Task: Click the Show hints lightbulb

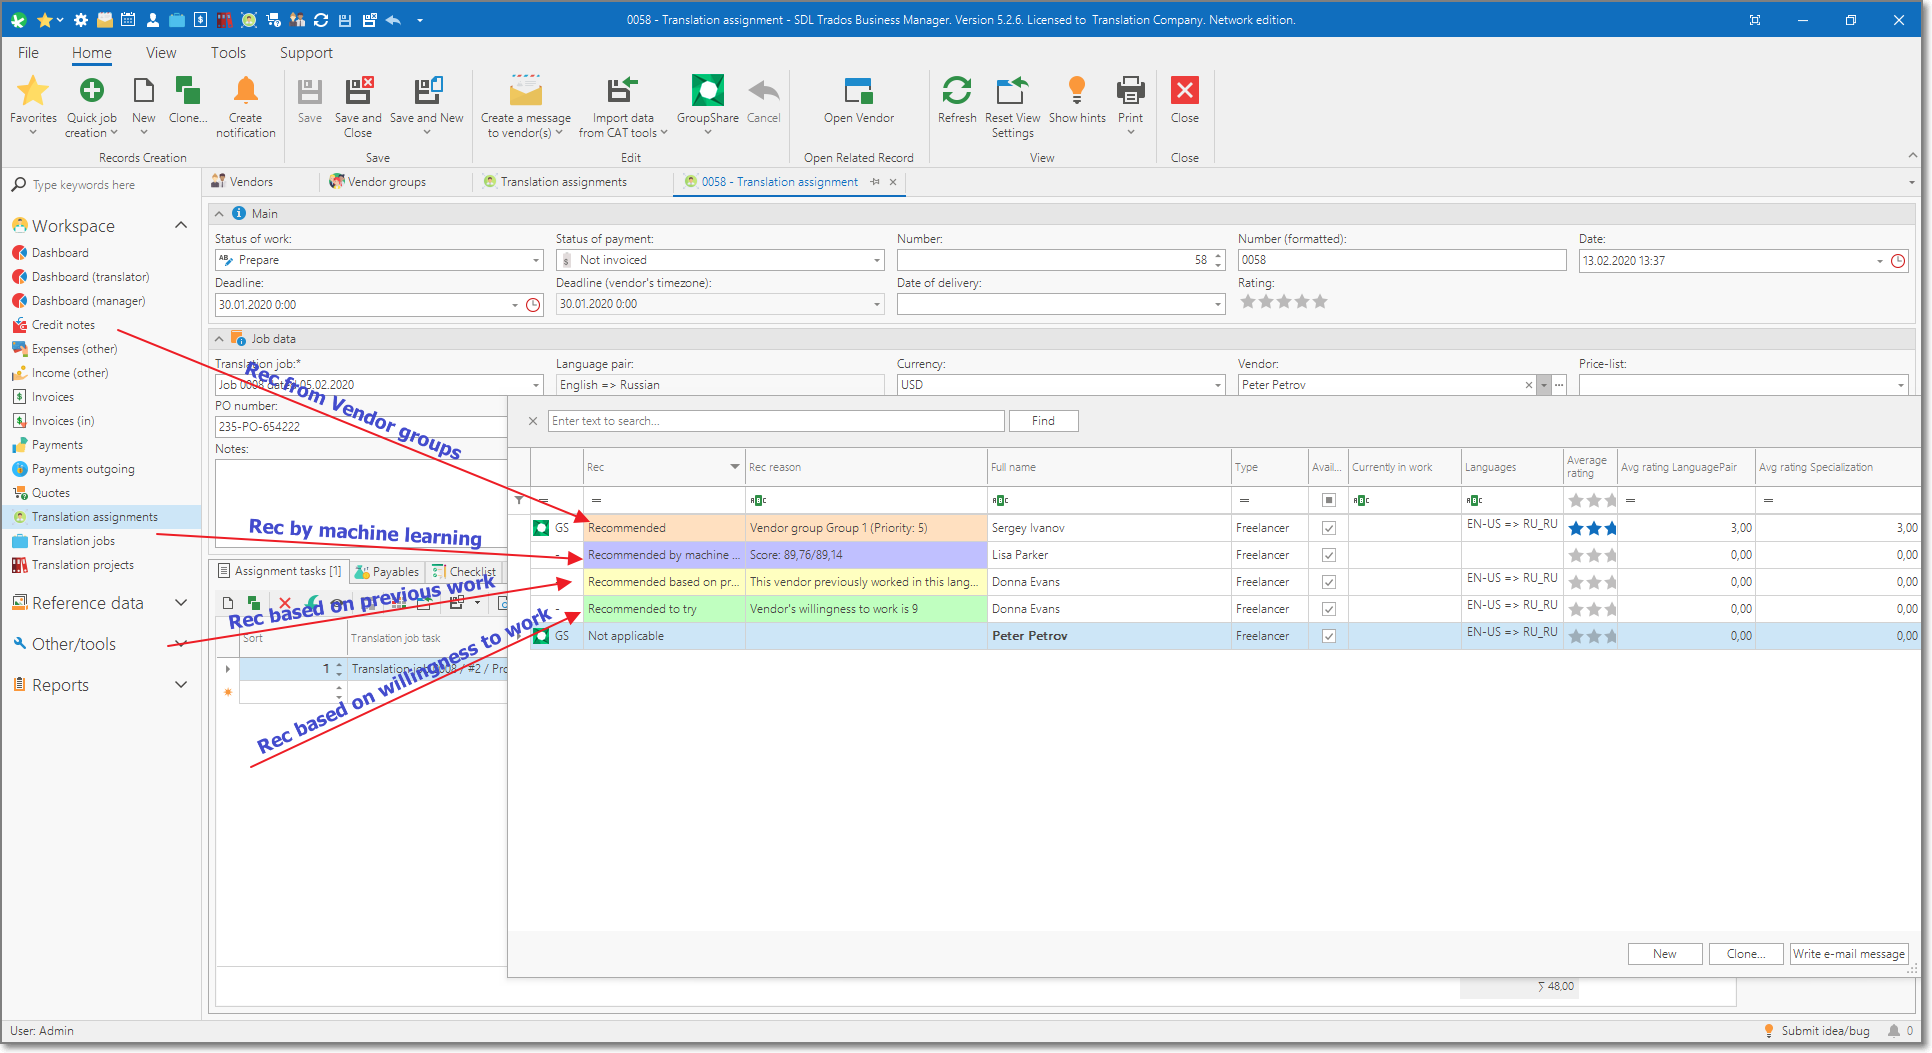Action: point(1077,91)
